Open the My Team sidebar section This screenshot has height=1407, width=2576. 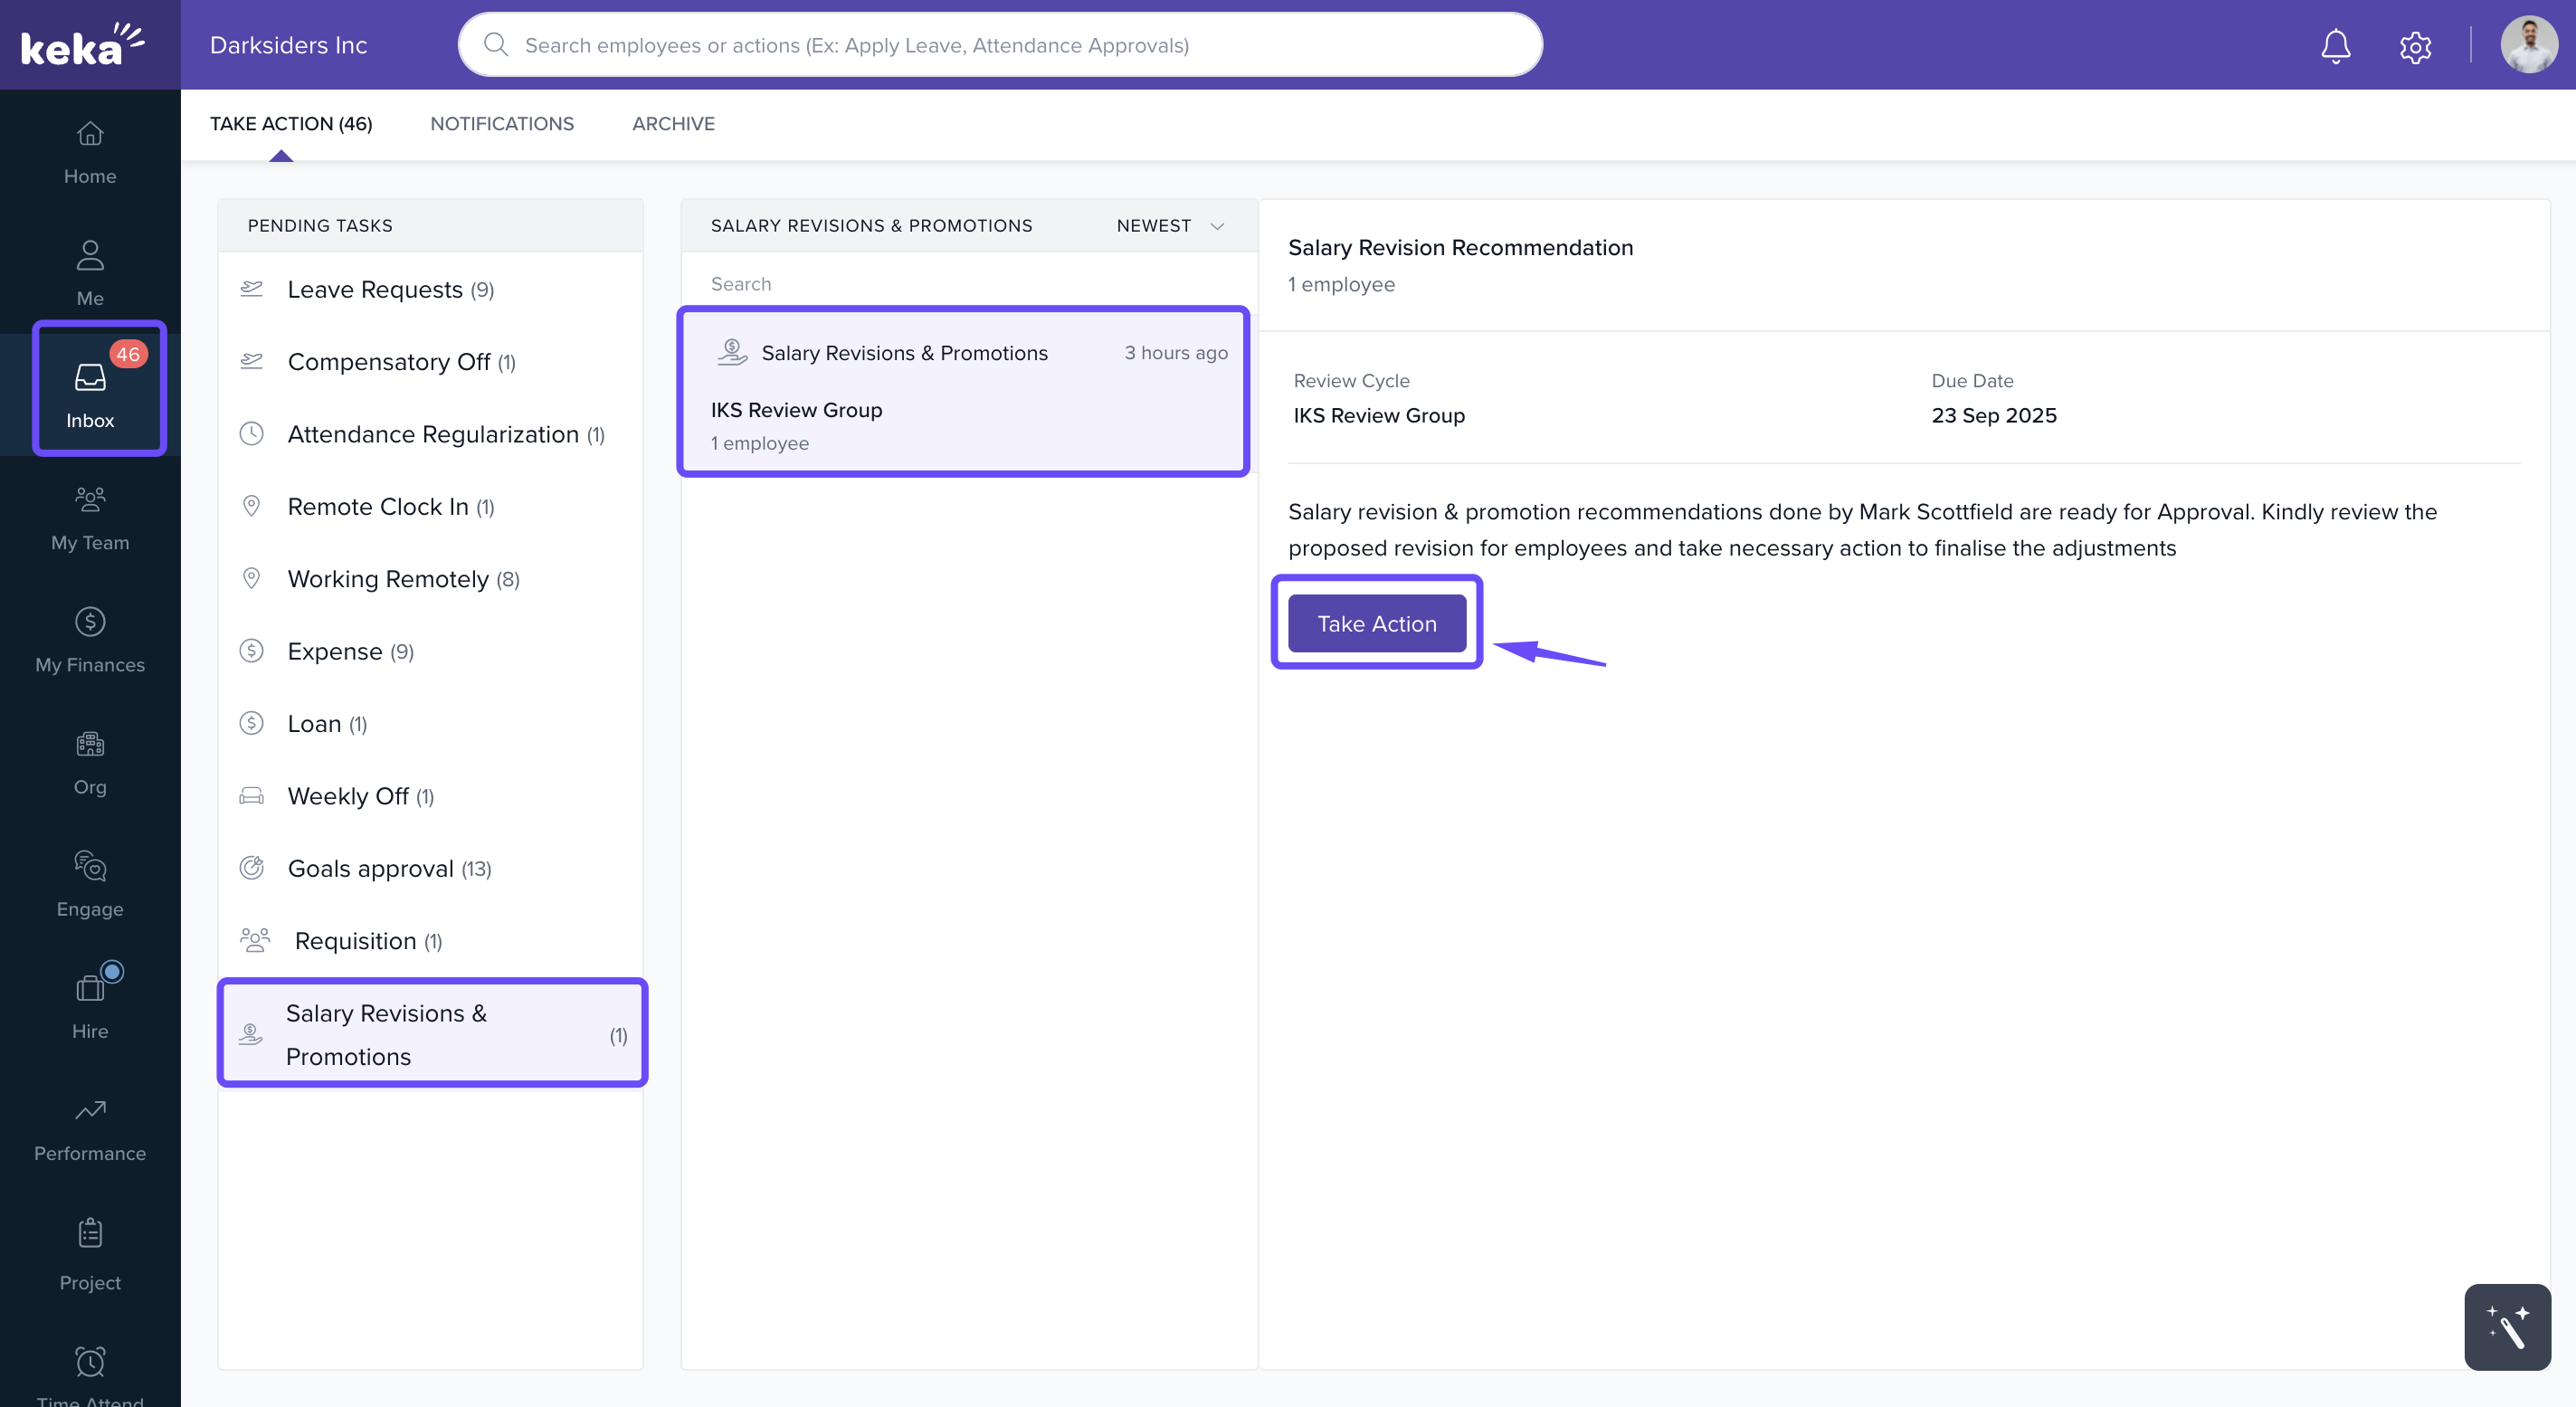coord(90,518)
